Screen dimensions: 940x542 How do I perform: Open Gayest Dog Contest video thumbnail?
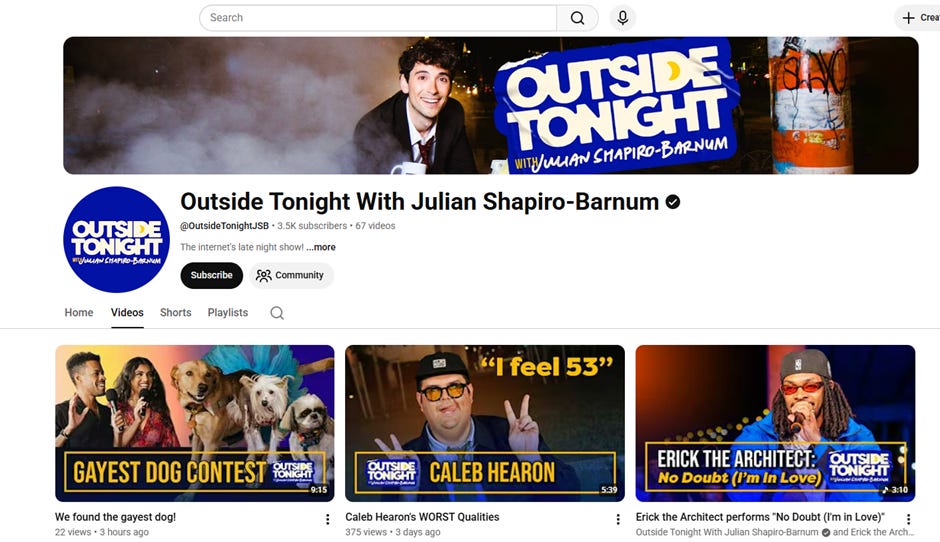pos(195,423)
